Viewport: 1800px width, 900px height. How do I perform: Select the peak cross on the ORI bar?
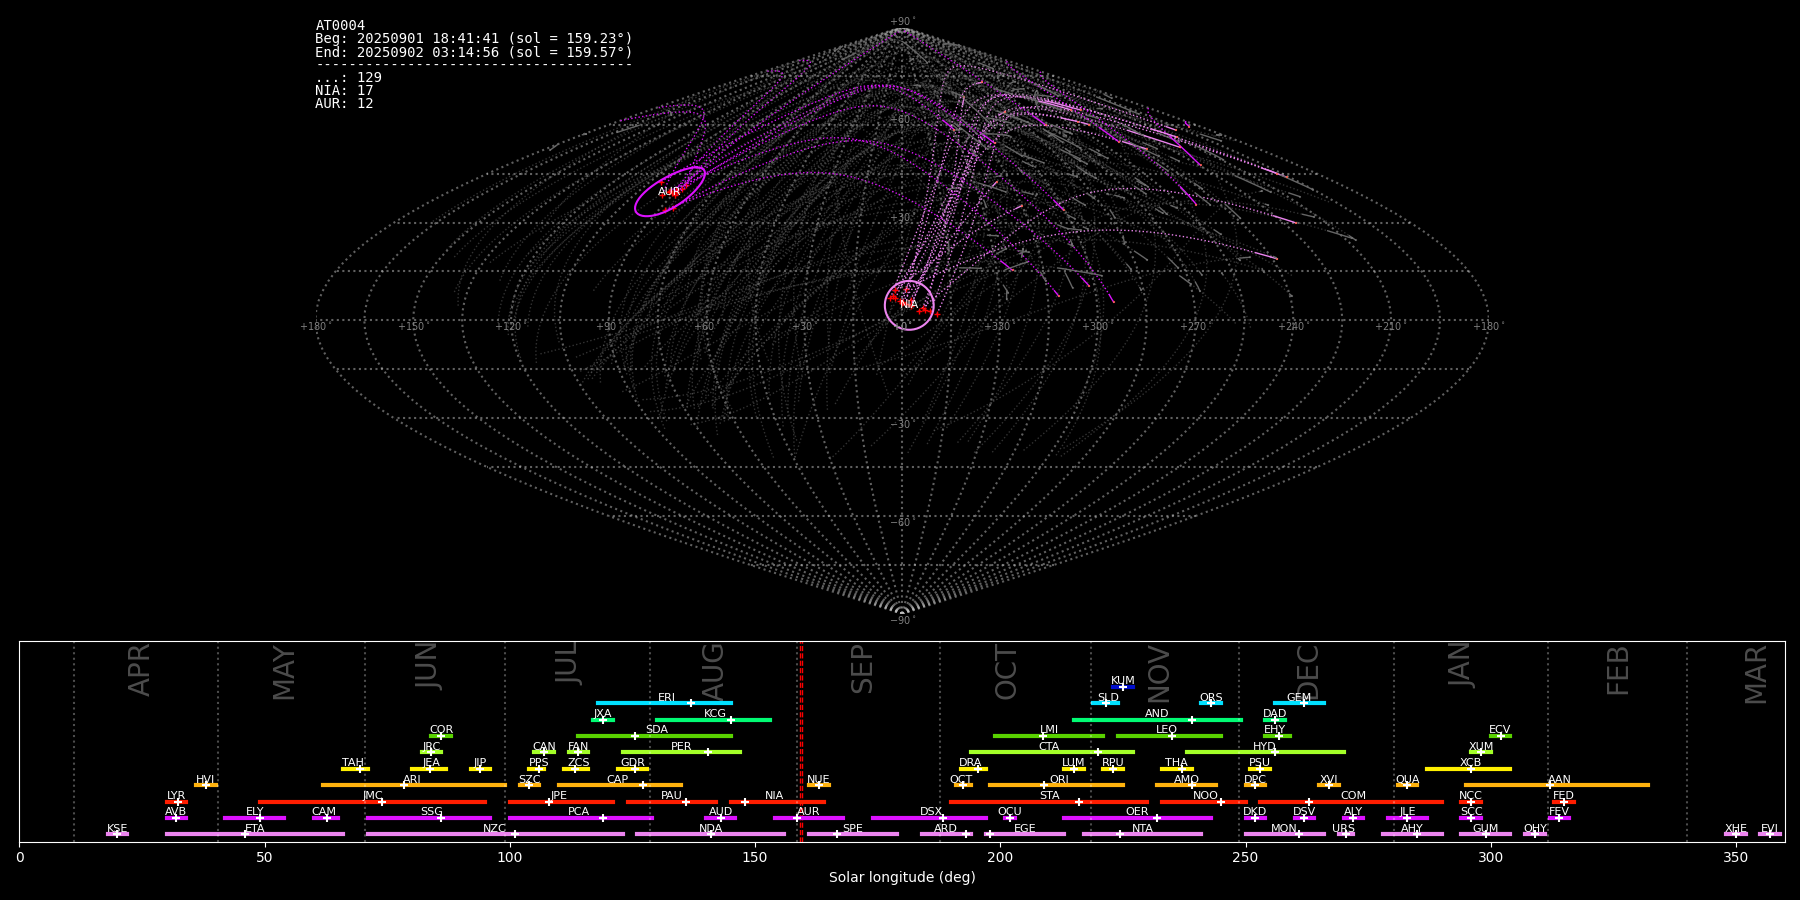point(1044,785)
